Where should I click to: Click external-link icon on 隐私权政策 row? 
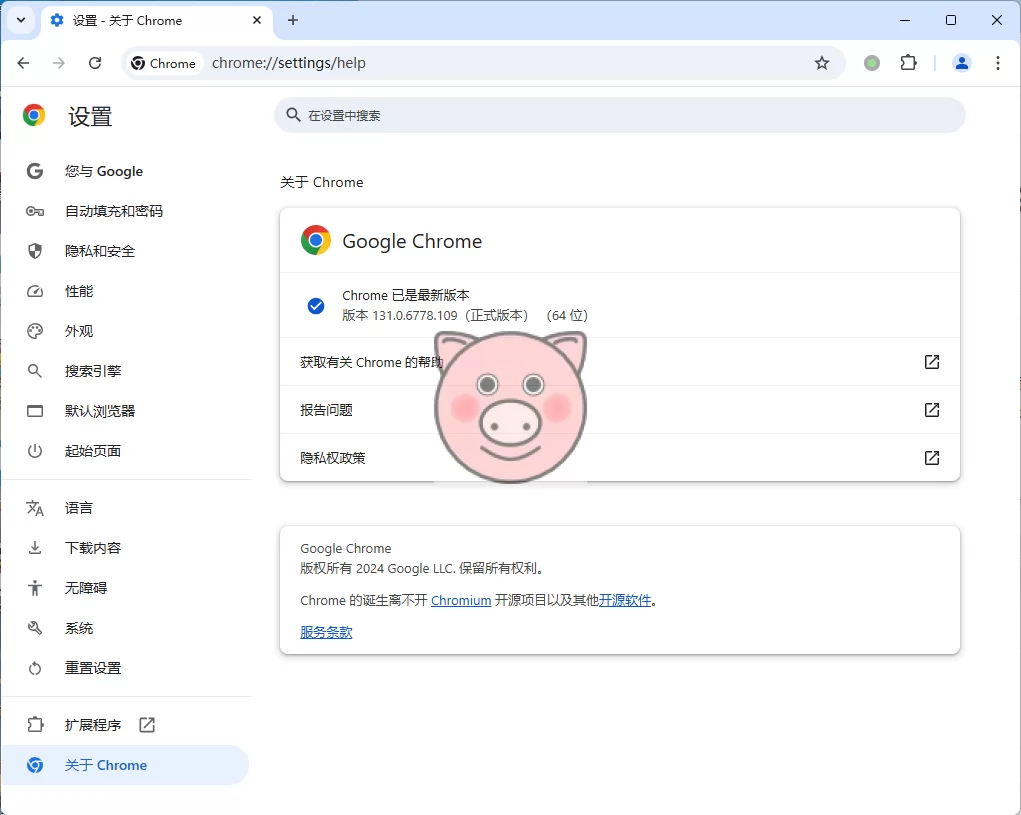click(x=932, y=458)
